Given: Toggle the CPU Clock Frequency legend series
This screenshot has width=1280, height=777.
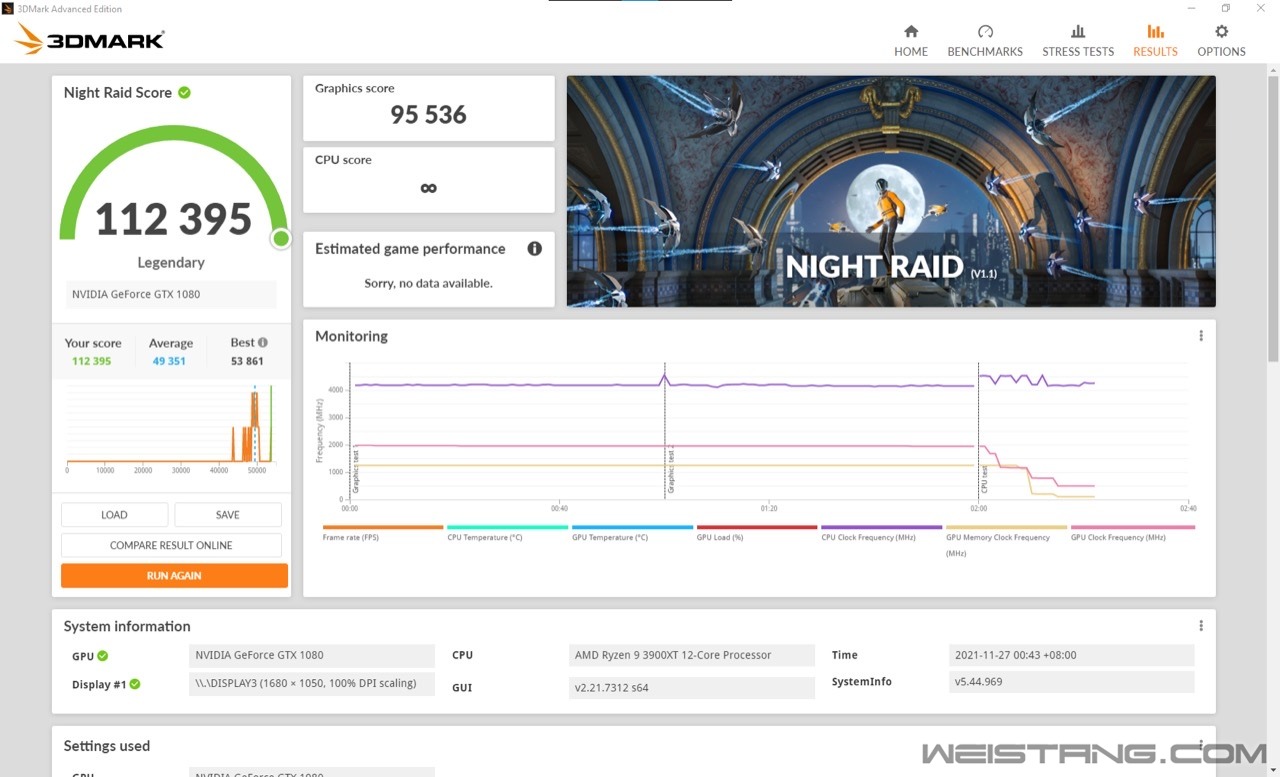Looking at the screenshot, I should pyautogui.click(x=881, y=532).
